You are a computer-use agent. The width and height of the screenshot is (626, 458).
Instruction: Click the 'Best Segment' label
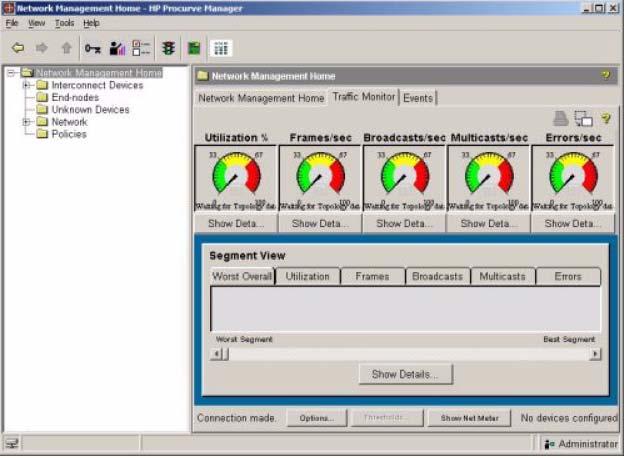tap(569, 339)
